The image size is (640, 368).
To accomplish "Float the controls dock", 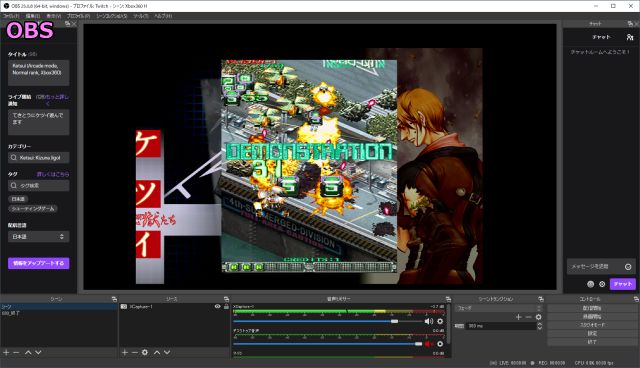I will tap(636, 299).
